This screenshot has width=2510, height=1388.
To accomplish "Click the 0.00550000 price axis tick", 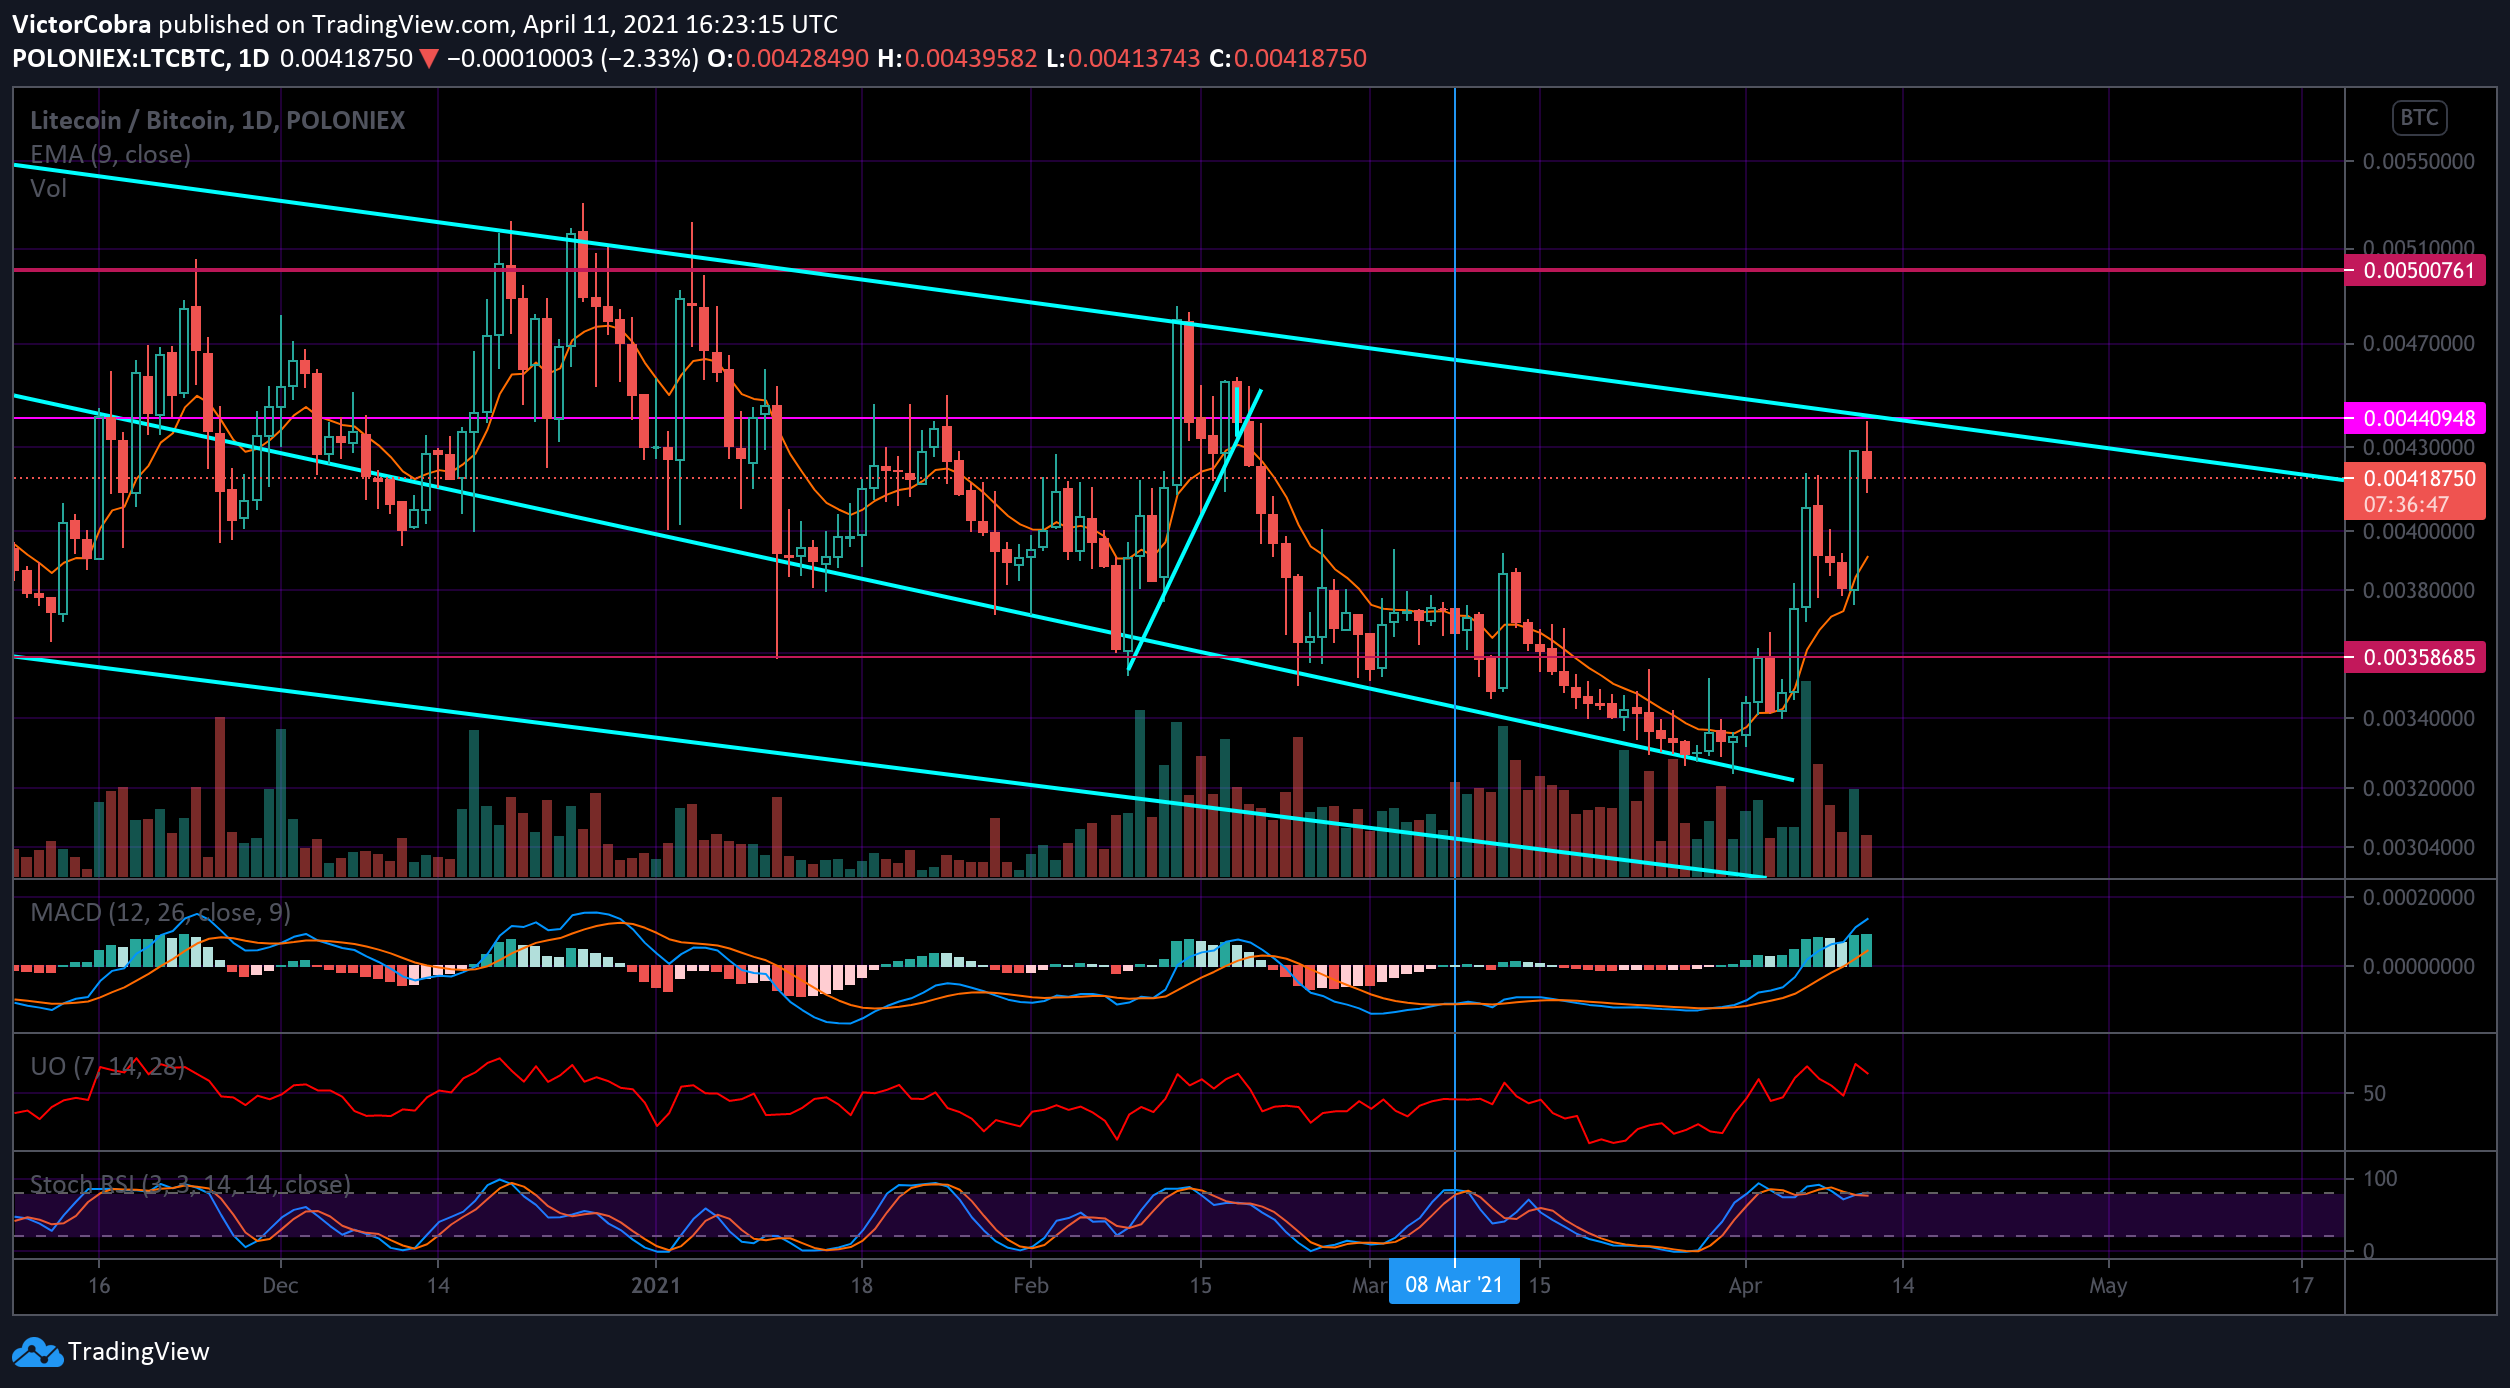I will click(x=2418, y=162).
